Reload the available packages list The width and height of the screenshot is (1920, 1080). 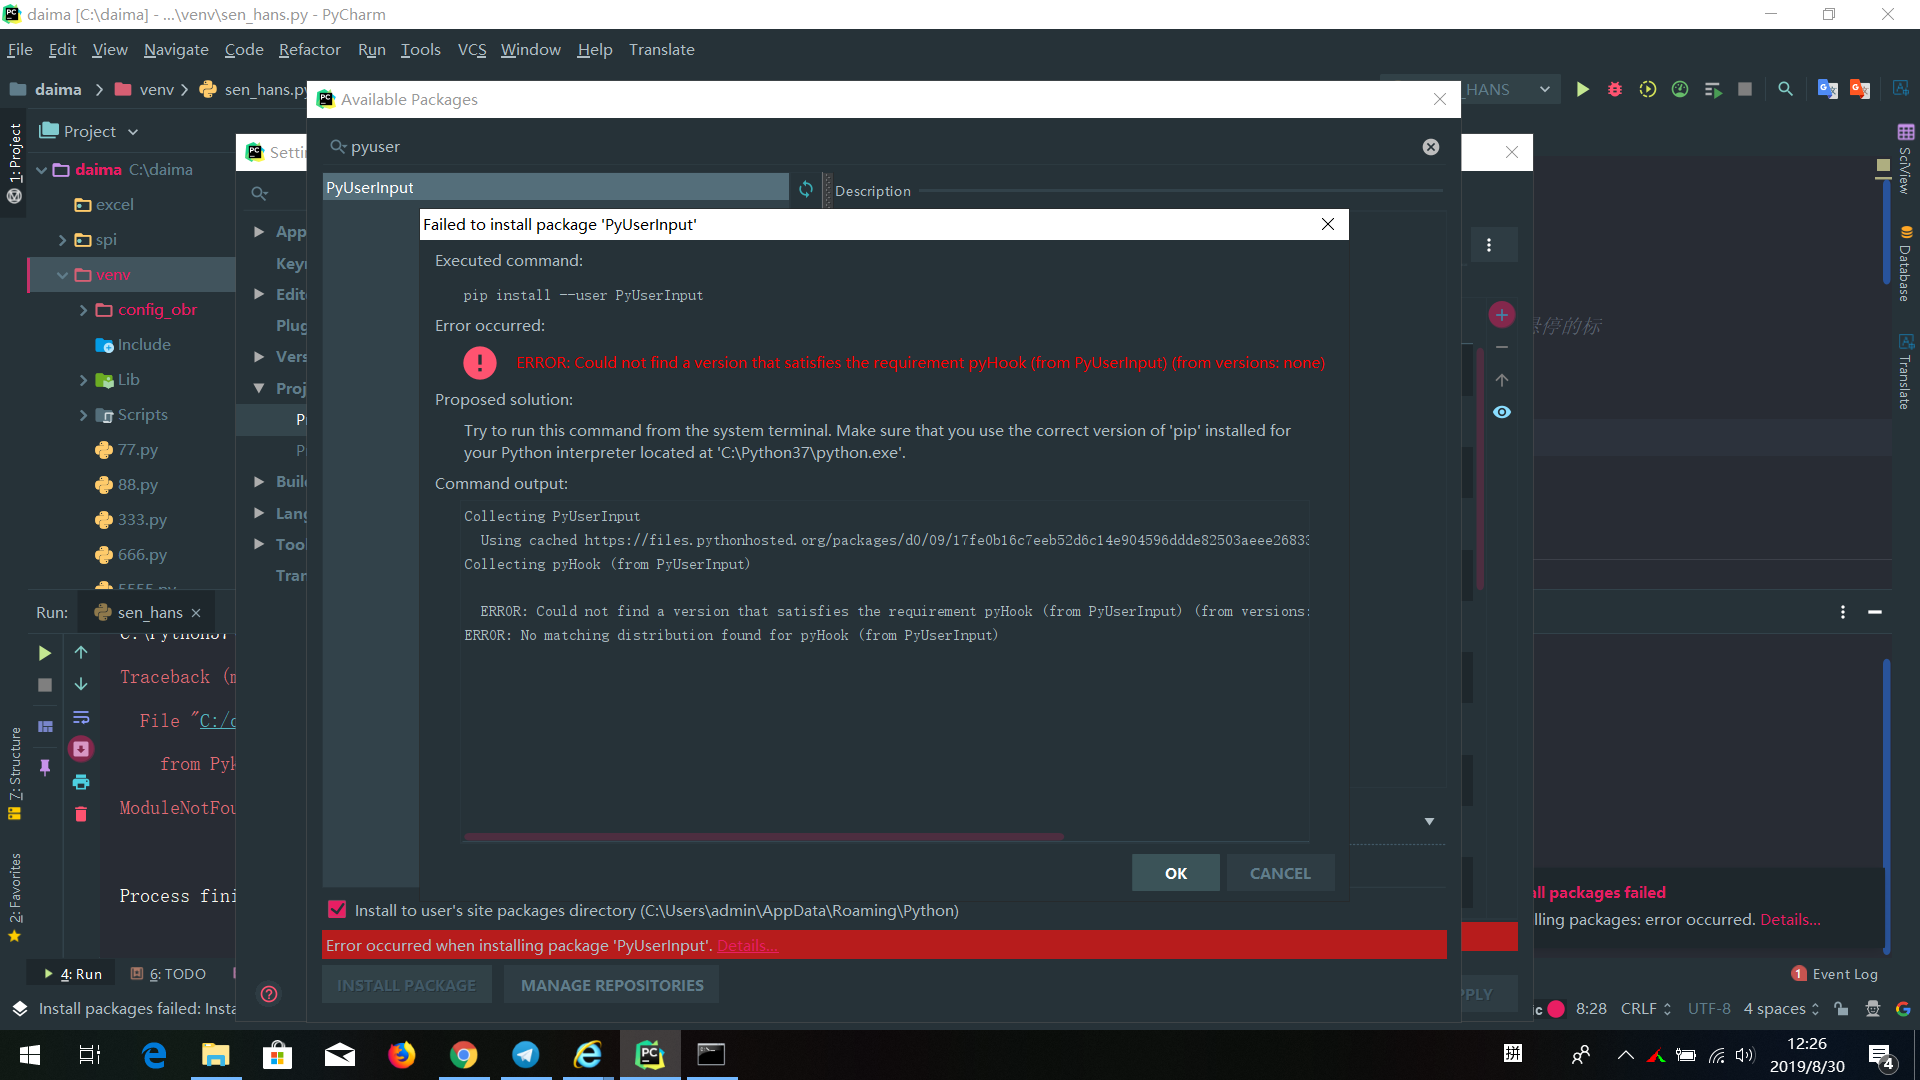pos(806,189)
